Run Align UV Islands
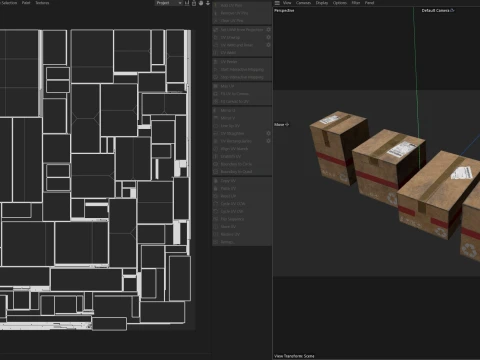This screenshot has width=480, height=360. 242,149
